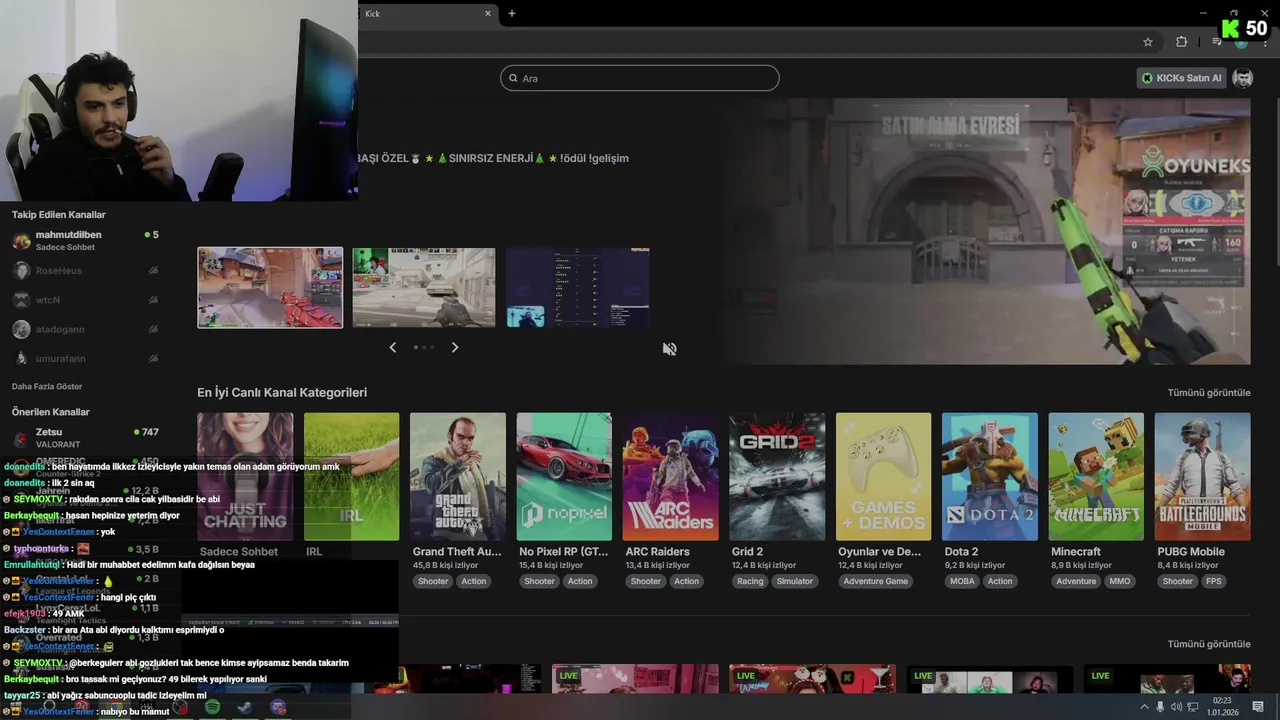
Task: Click MOBA tag under Dota 2
Action: pyautogui.click(x=962, y=581)
